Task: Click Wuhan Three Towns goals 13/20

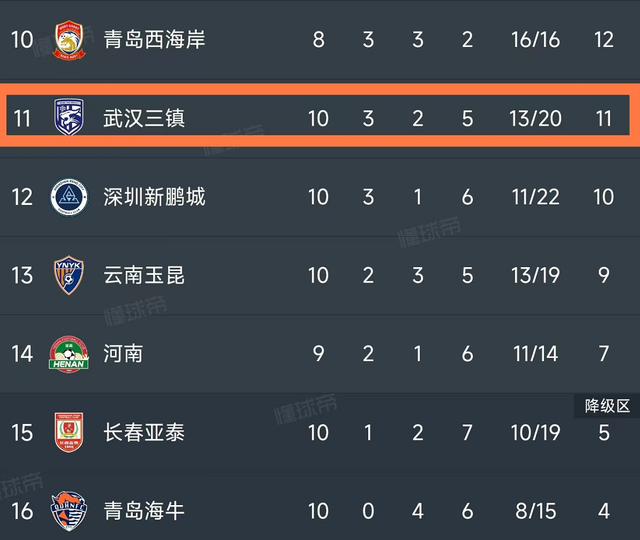Action: coord(535,118)
